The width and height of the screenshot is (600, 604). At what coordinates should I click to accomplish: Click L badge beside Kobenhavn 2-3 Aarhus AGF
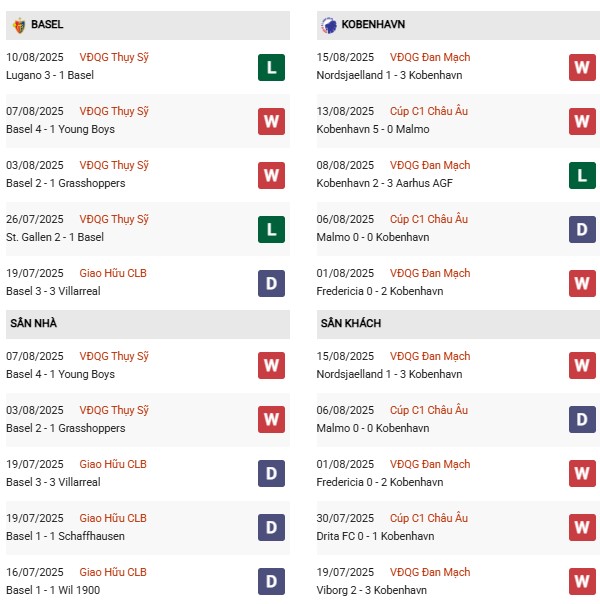click(582, 175)
